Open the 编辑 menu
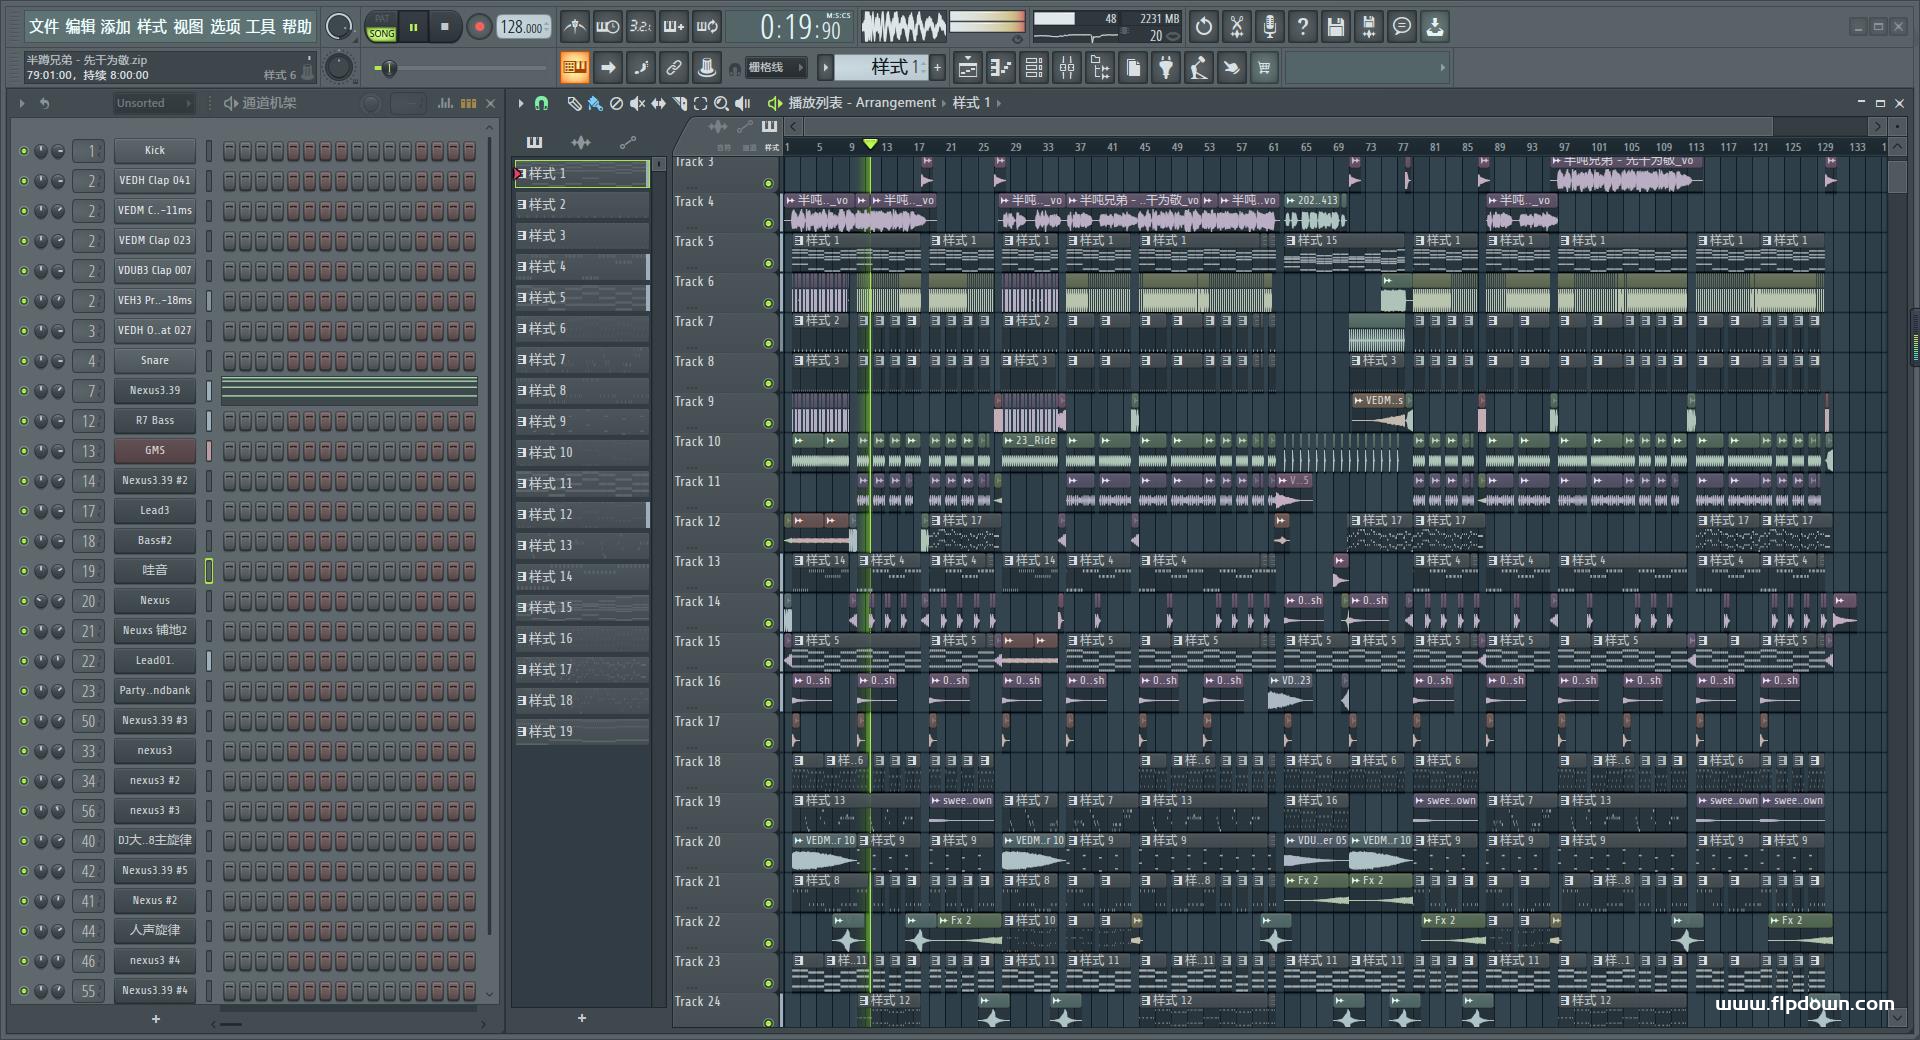The height and width of the screenshot is (1040, 1920). tap(80, 27)
